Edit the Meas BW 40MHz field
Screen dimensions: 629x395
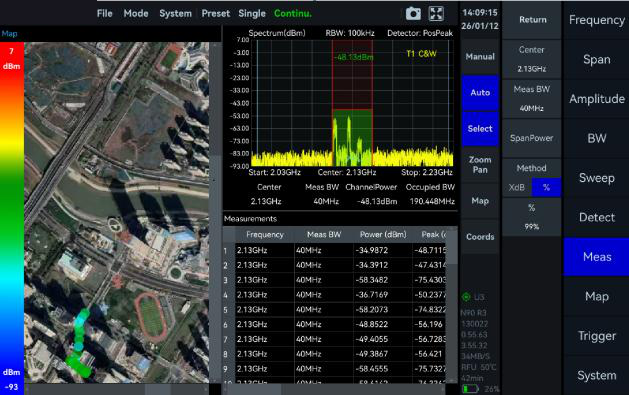532,99
